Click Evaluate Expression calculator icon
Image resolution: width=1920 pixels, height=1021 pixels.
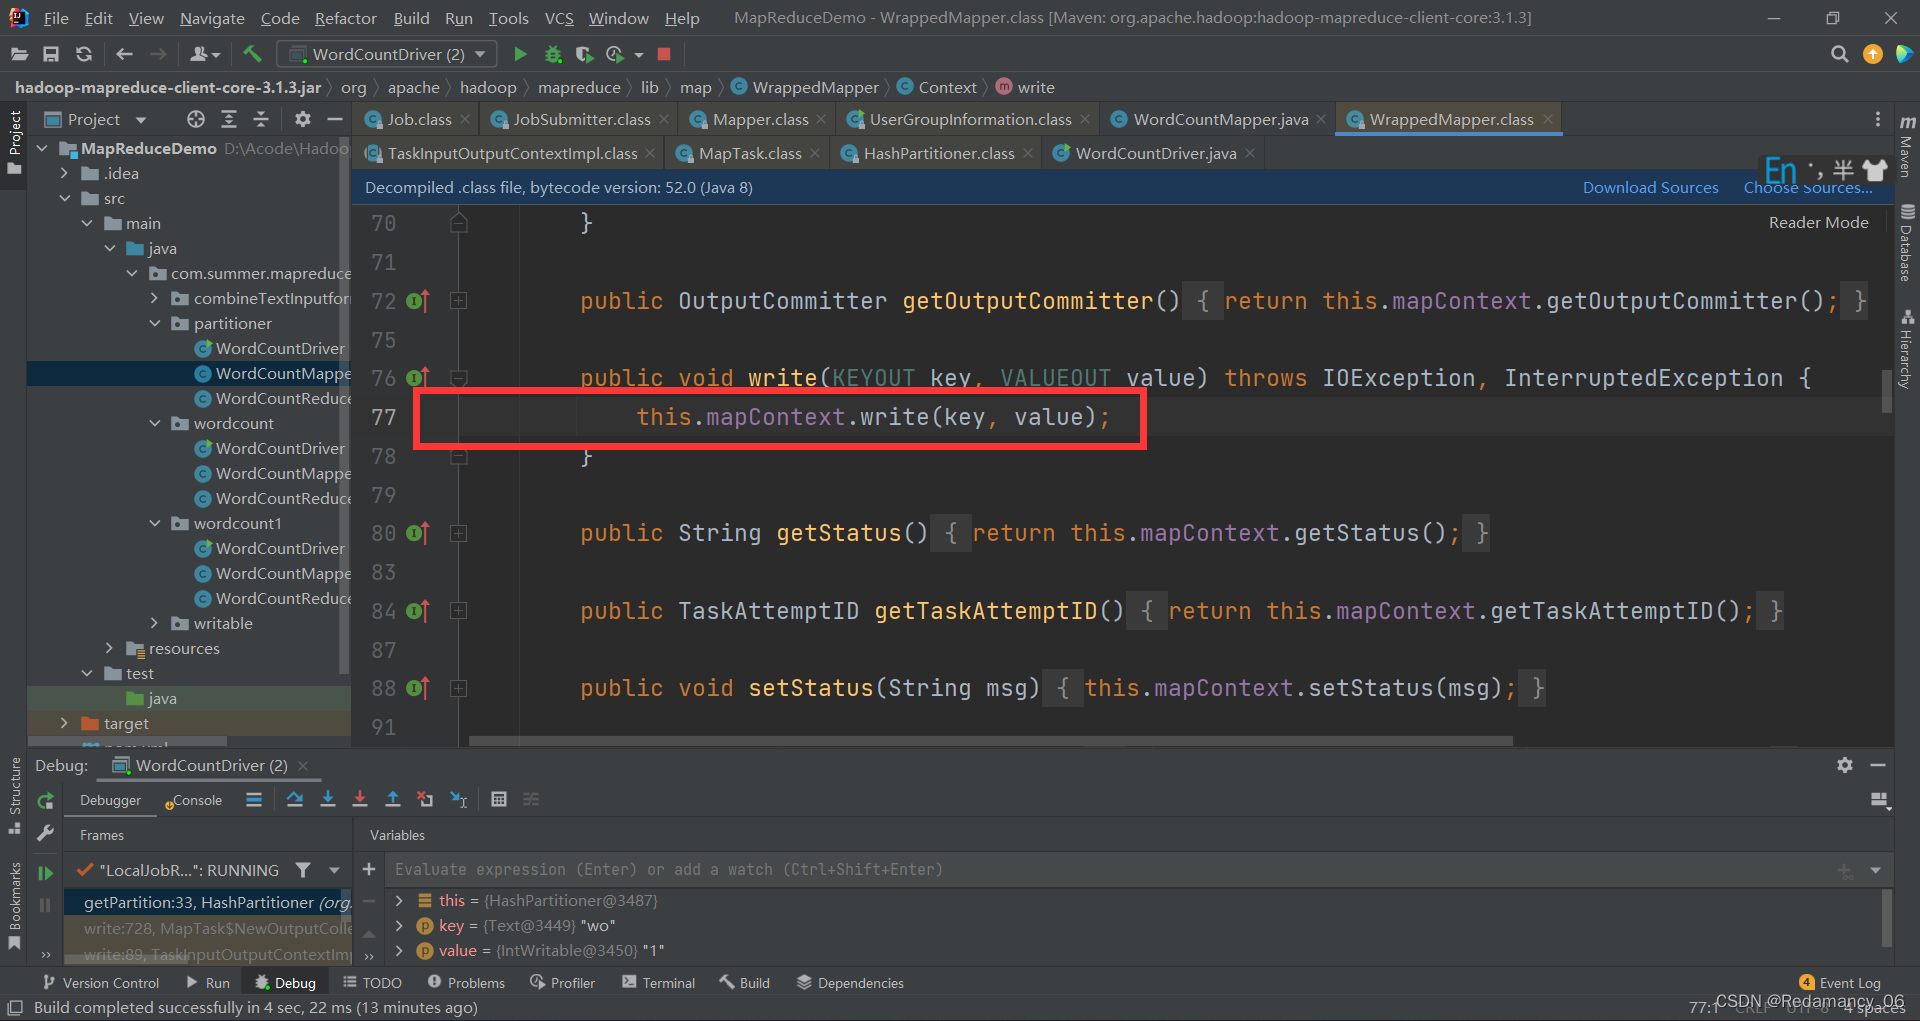499,799
